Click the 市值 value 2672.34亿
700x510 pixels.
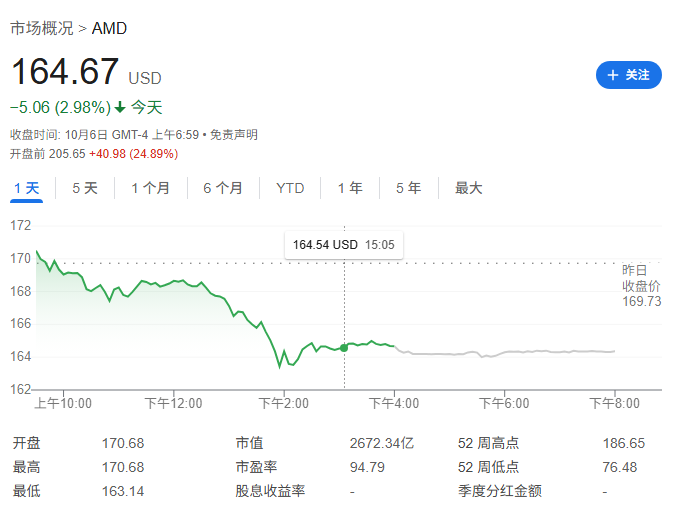pos(382,443)
